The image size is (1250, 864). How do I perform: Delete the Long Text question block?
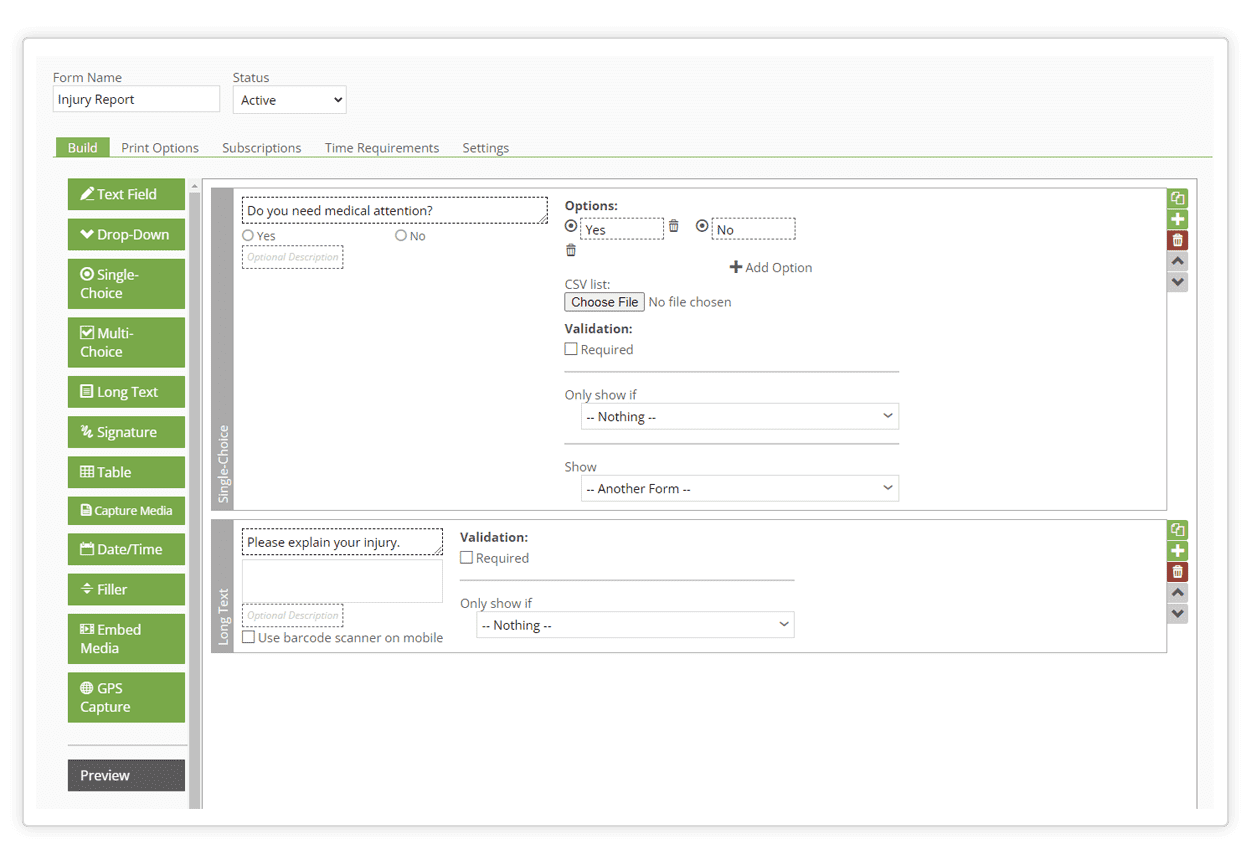click(1177, 572)
